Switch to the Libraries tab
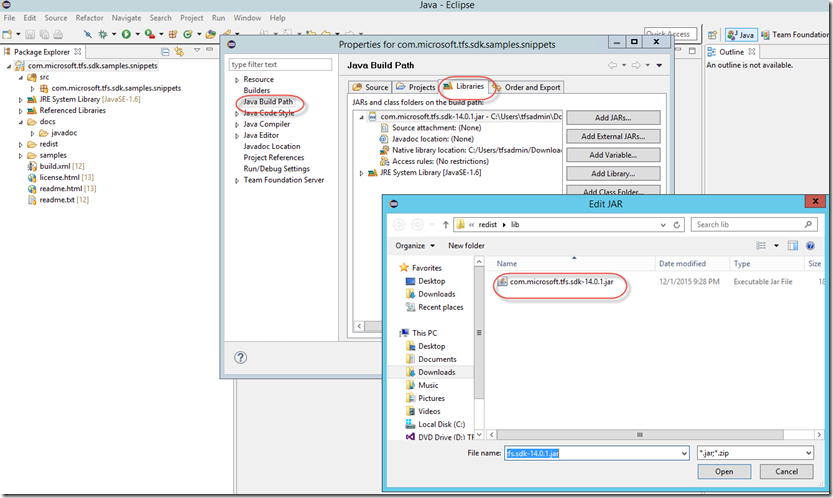Screen dimensions: 833x498 click(x=464, y=86)
